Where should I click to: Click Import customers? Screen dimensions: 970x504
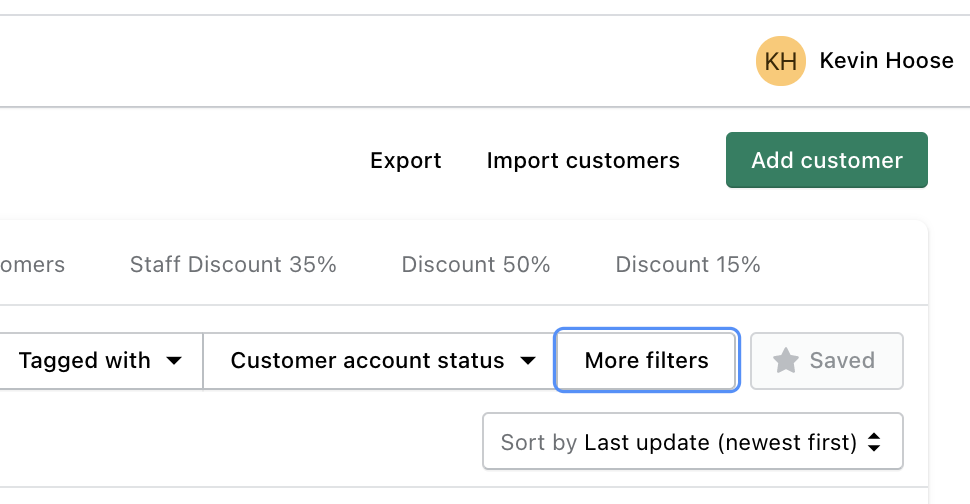(583, 161)
